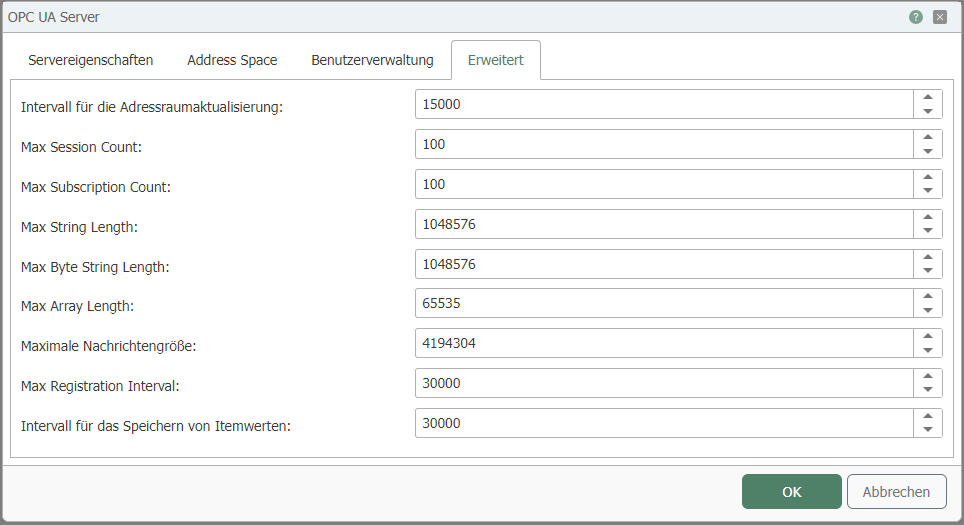Screen dimensions: 964x525
Task: Decrease the Max Session Count value
Action: (928, 151)
